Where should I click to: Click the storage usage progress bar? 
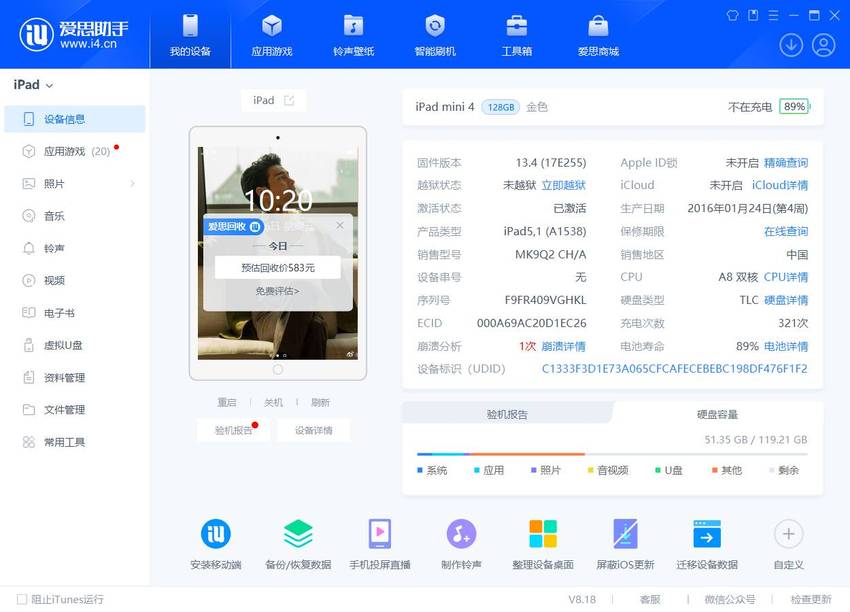pyautogui.click(x=612, y=454)
